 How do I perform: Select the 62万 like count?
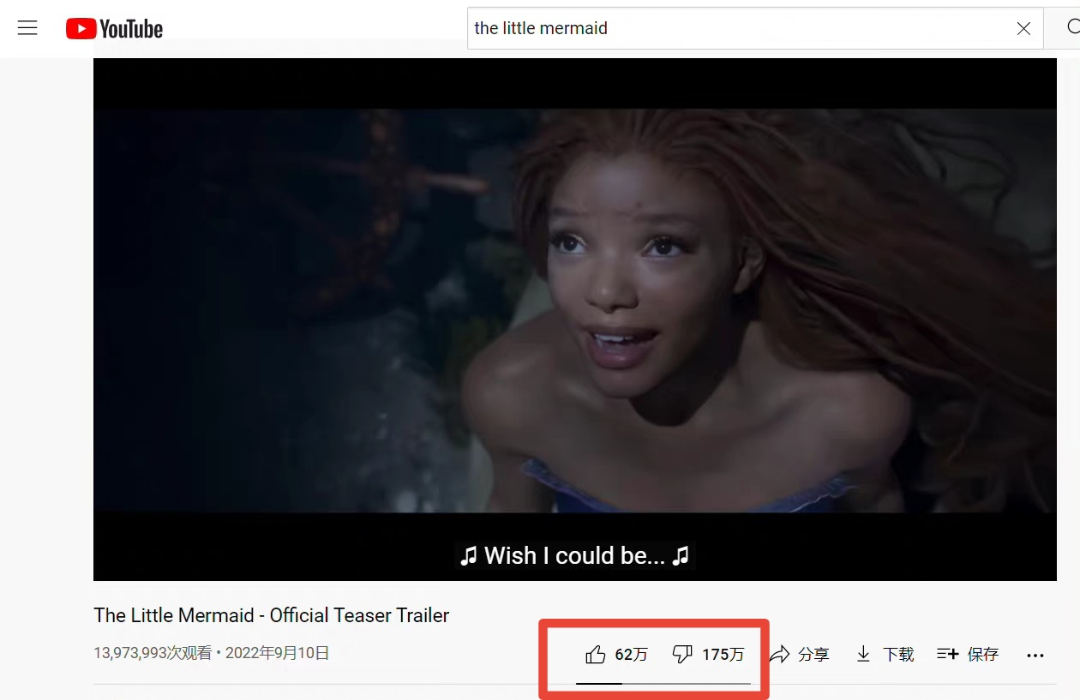pyautogui.click(x=631, y=655)
